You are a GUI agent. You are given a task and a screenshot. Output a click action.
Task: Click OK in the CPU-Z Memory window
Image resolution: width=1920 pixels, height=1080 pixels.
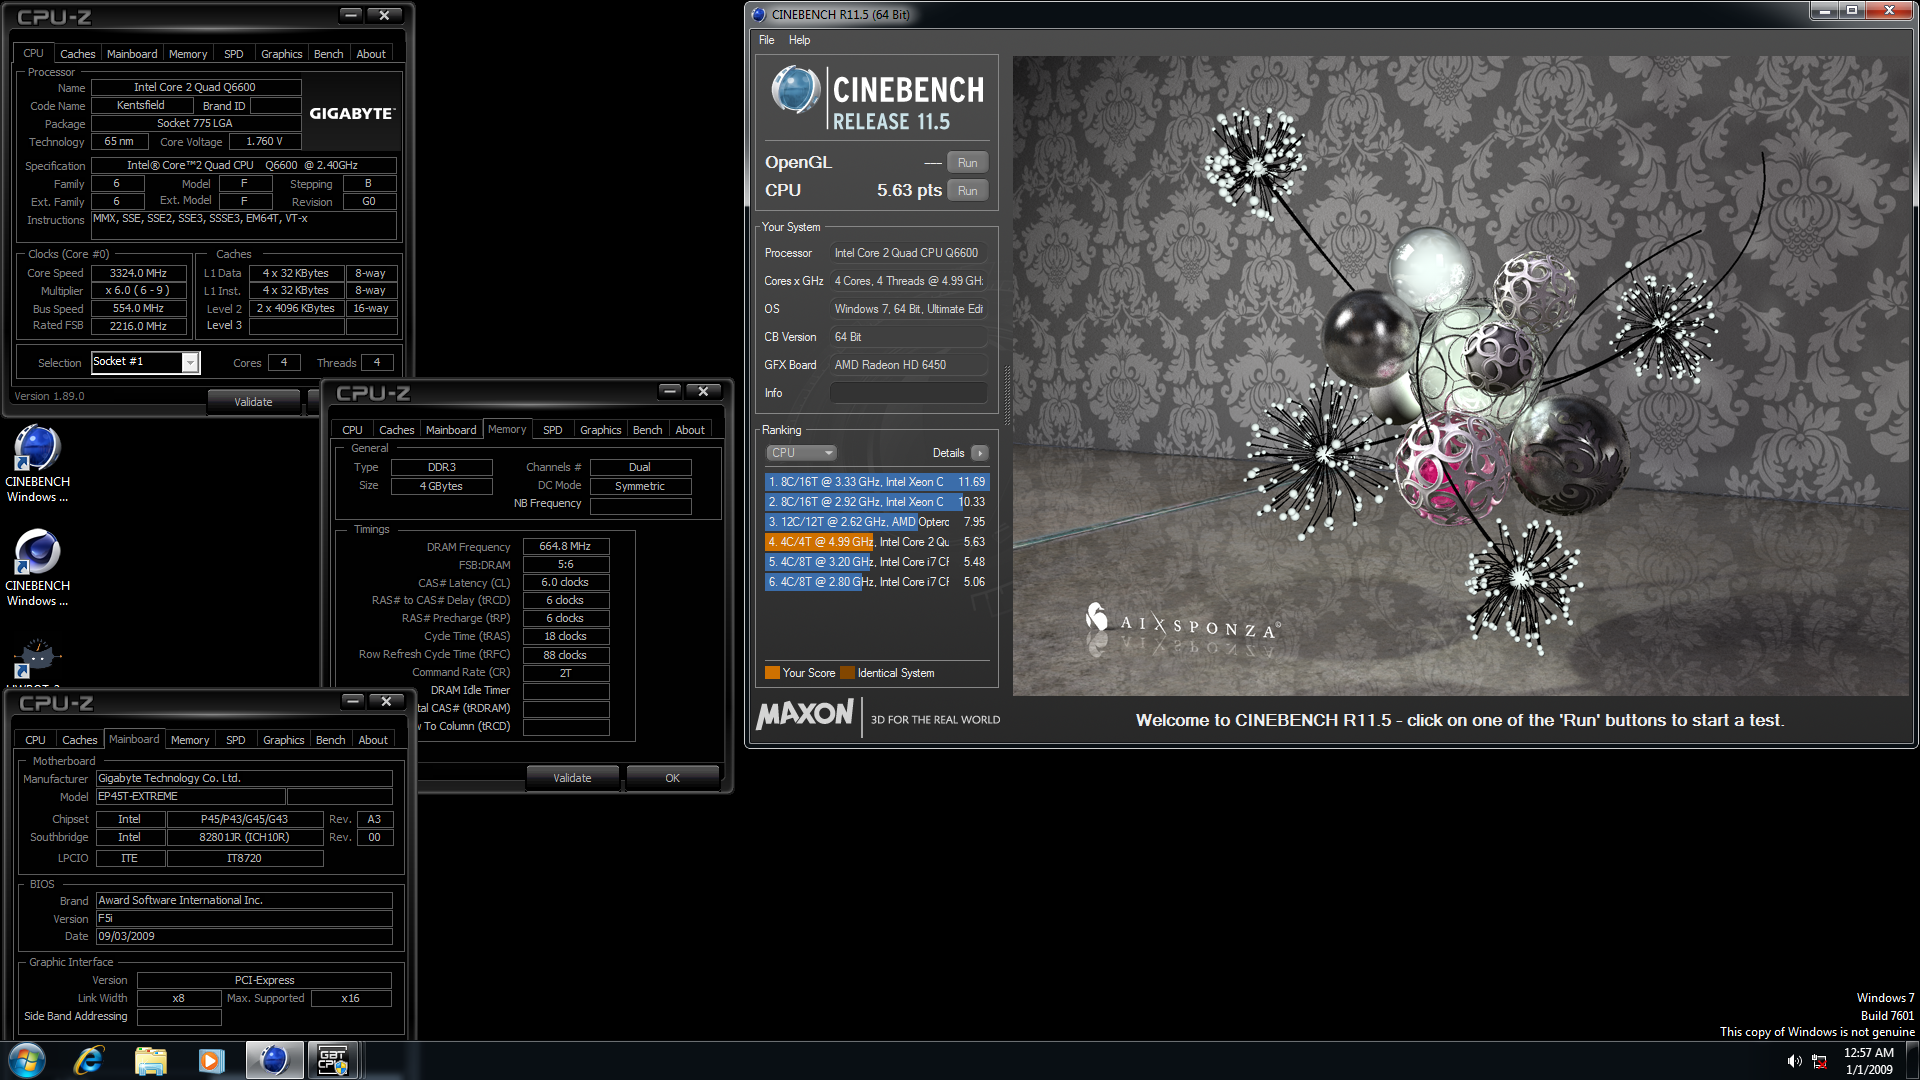(x=672, y=778)
